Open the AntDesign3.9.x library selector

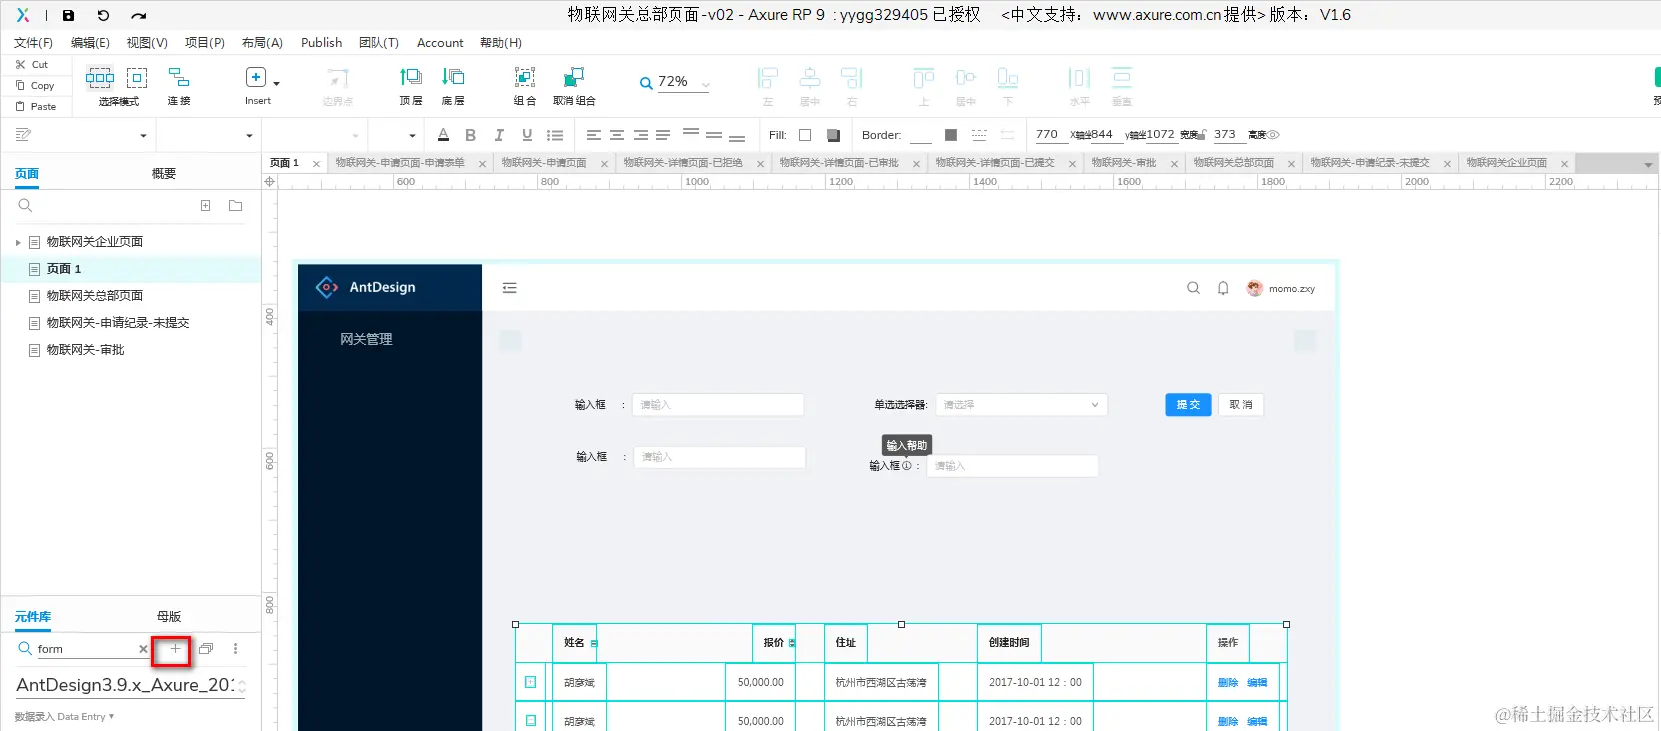click(x=131, y=685)
